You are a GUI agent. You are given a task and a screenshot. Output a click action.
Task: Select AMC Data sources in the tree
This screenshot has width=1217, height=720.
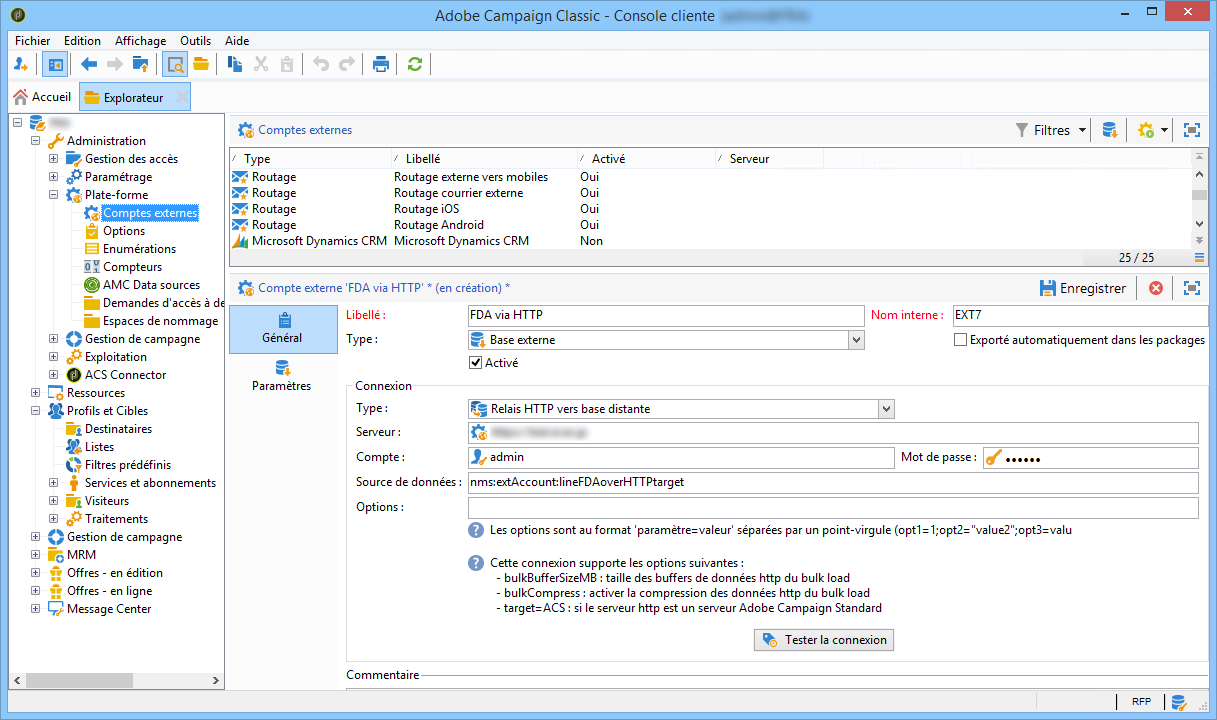(151, 285)
